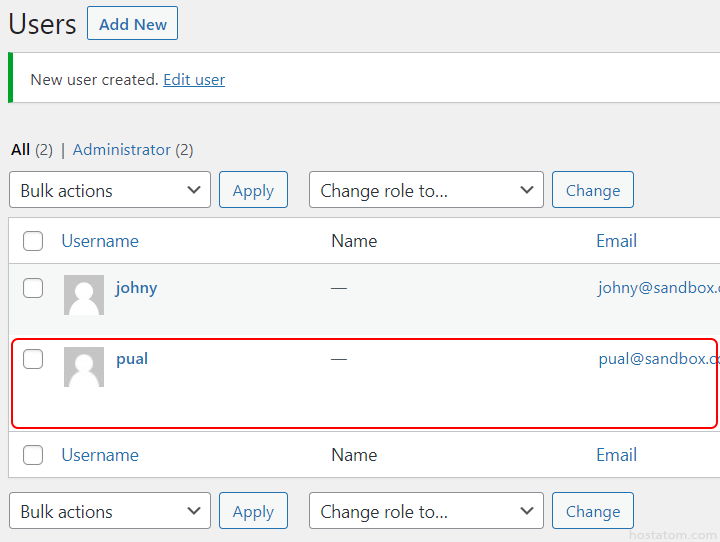This screenshot has width=720, height=542.
Task: Select the checkbox for user pual
Action: coord(33,359)
